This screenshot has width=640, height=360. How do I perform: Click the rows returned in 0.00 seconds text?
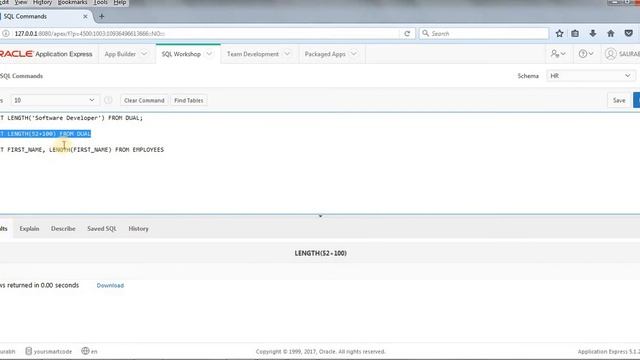[39, 285]
